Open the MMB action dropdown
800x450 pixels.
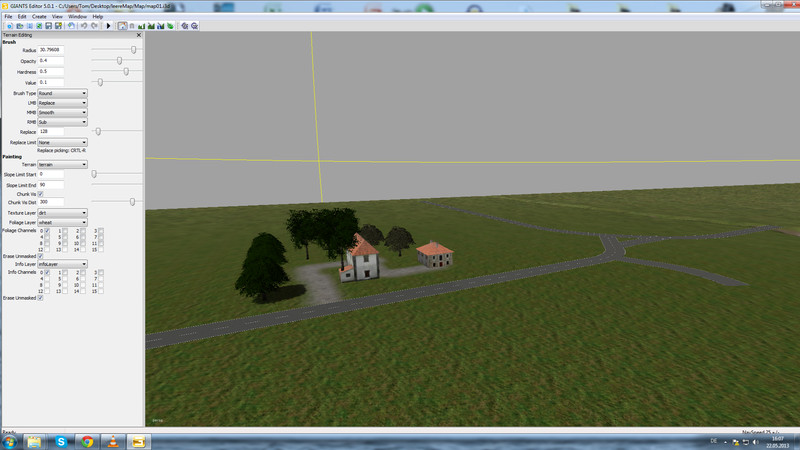coord(62,112)
